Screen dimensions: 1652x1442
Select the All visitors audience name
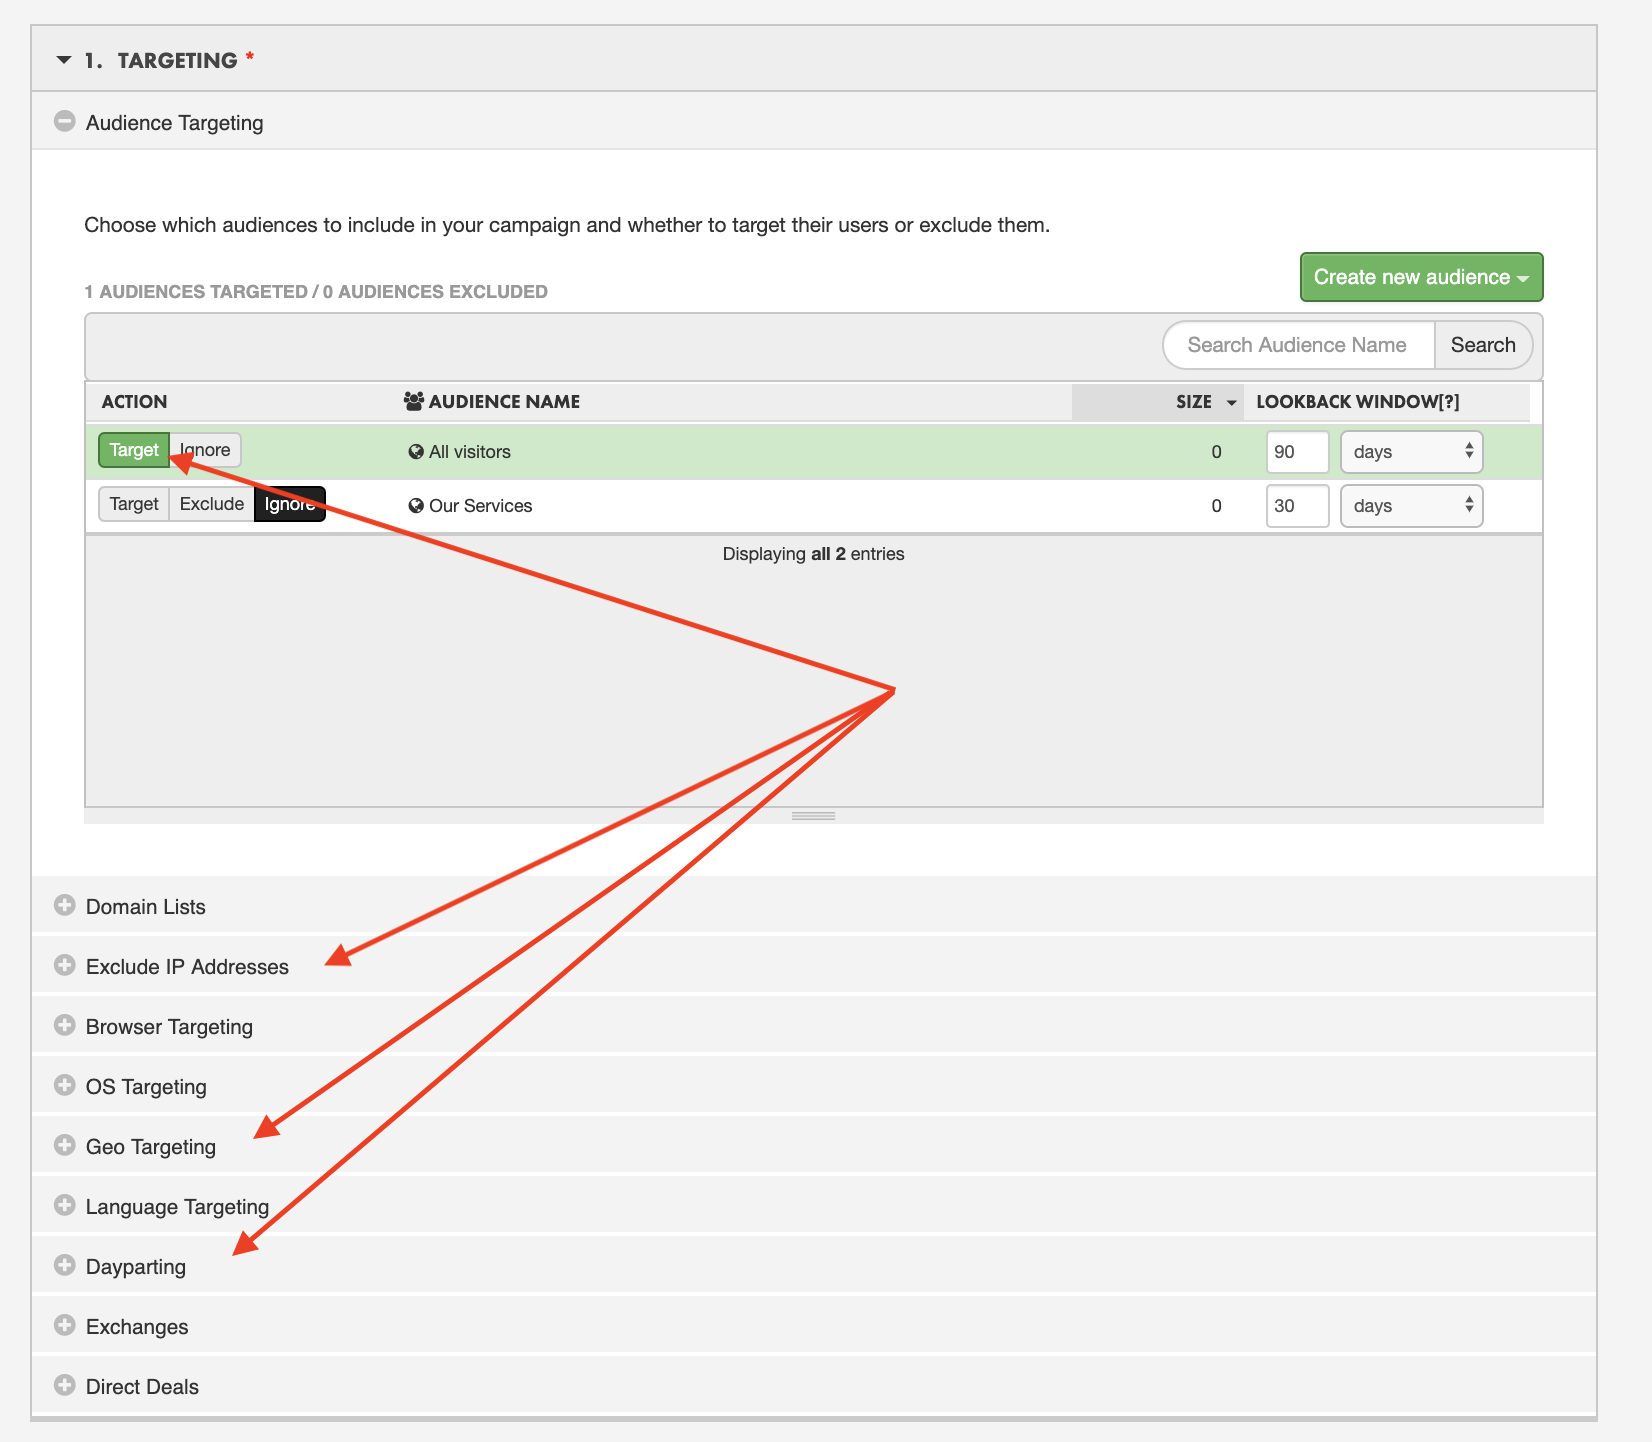[470, 452]
